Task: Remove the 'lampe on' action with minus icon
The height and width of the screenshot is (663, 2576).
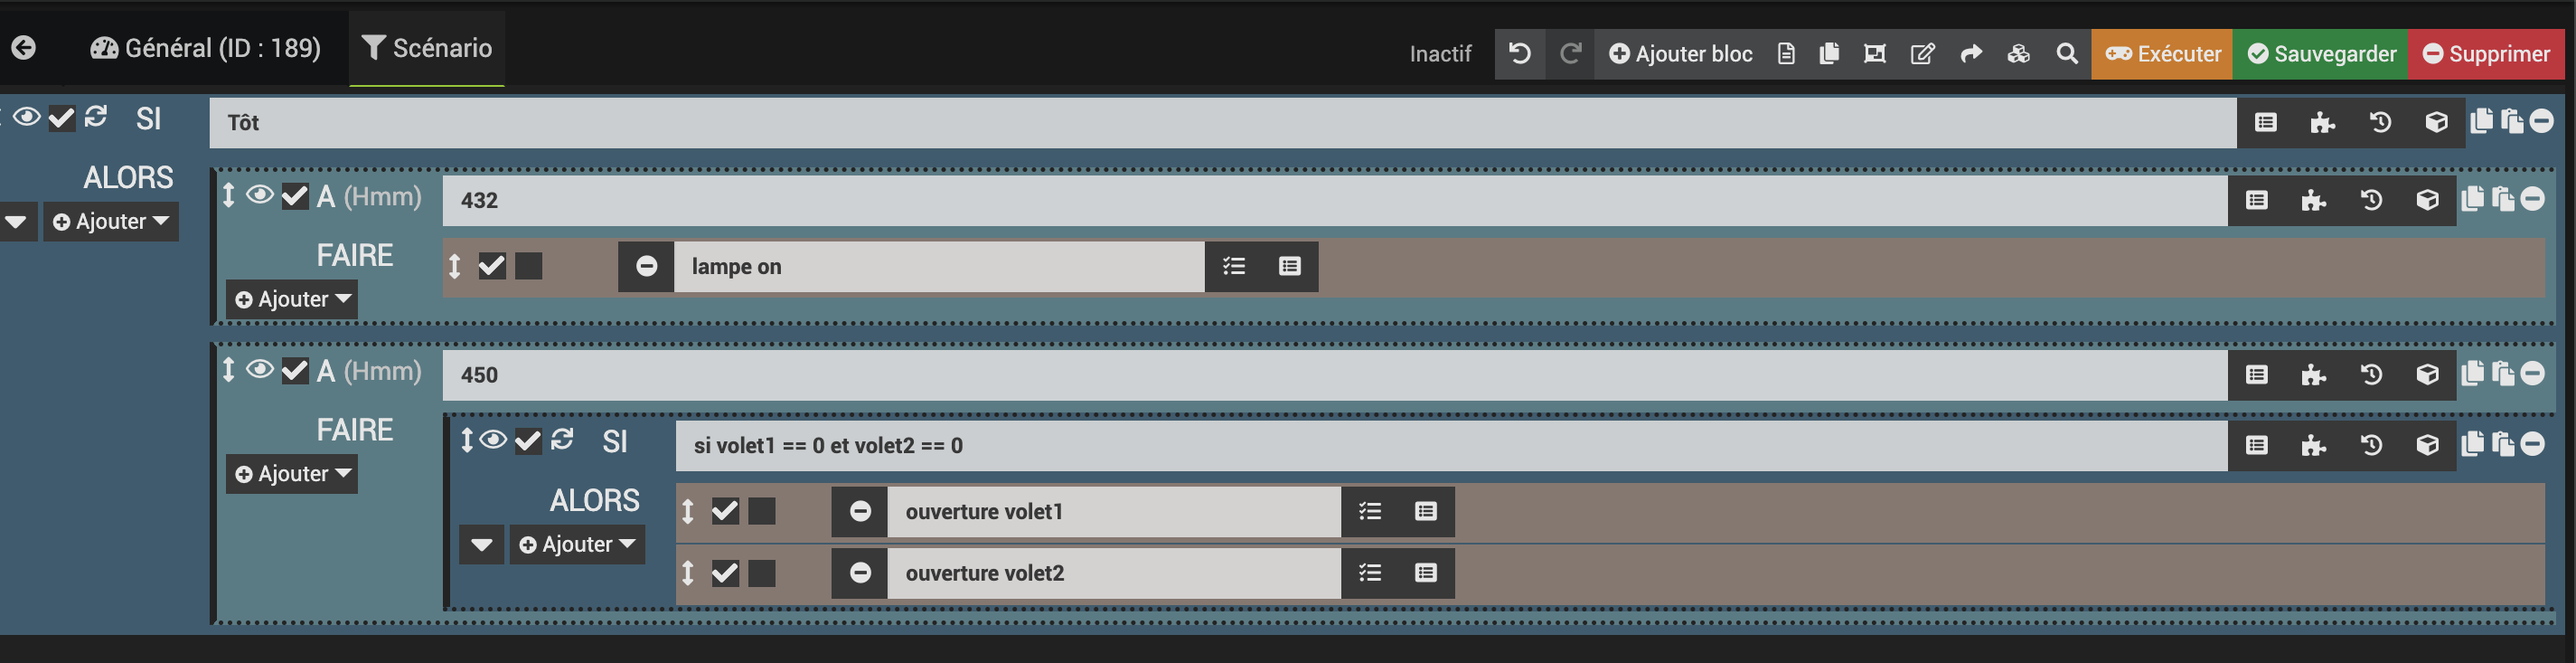Action: [x=646, y=266]
